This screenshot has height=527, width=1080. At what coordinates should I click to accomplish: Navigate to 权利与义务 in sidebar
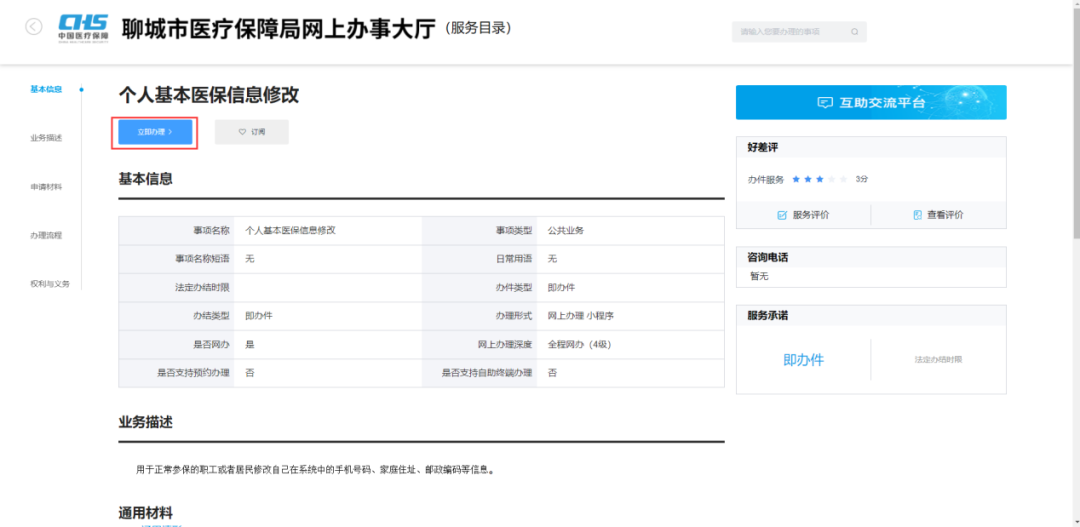50,284
